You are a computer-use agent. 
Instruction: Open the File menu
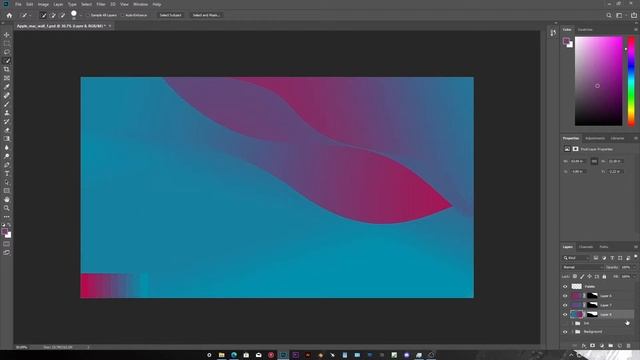tap(18, 4)
